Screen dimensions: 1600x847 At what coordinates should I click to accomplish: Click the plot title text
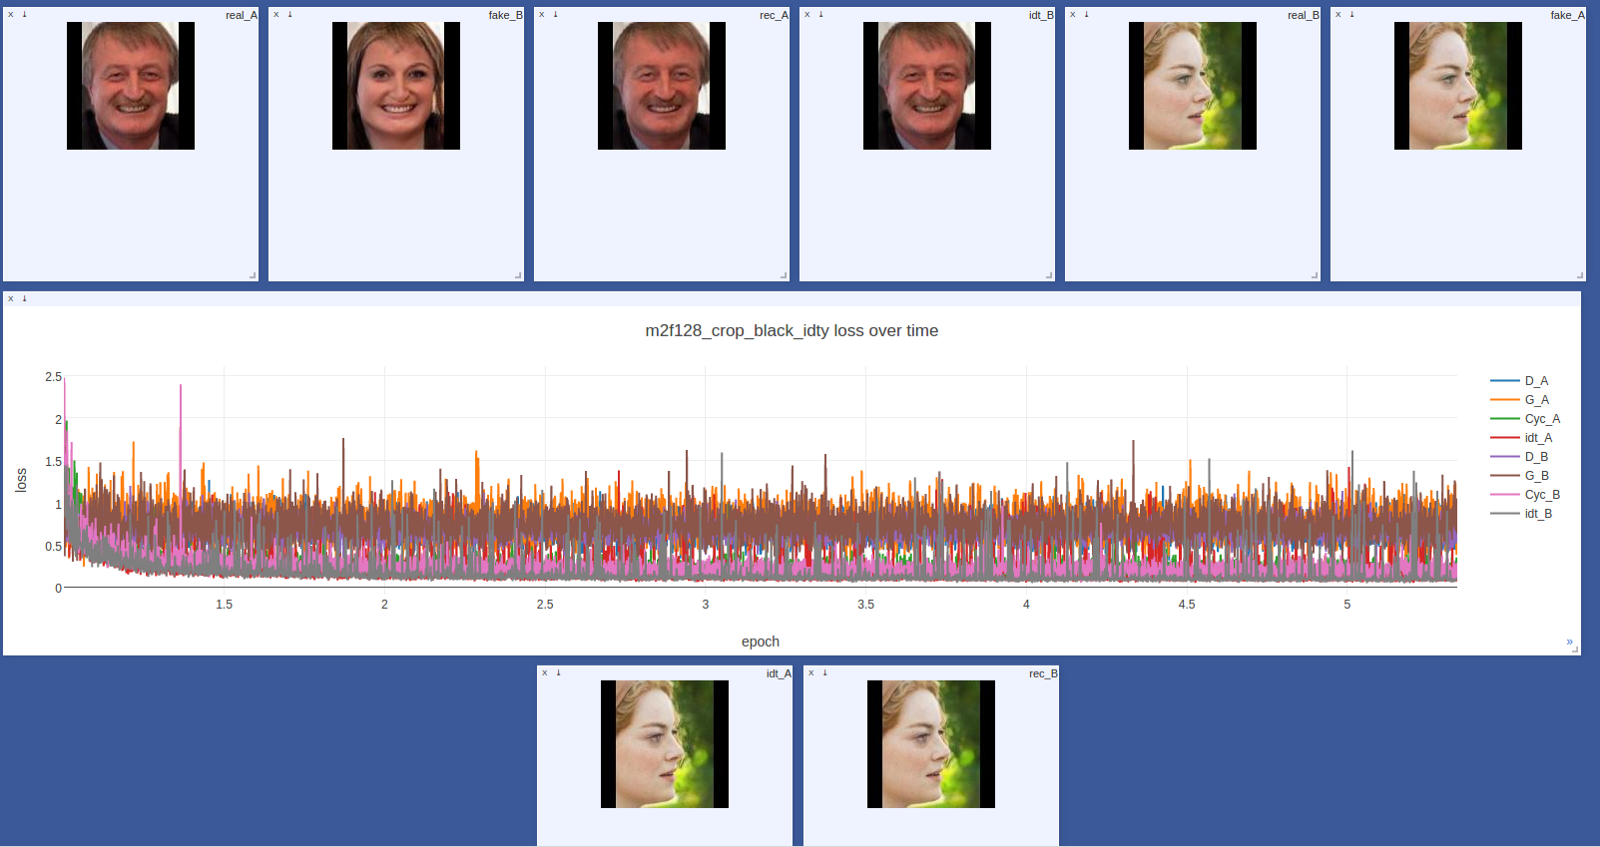[x=791, y=331]
